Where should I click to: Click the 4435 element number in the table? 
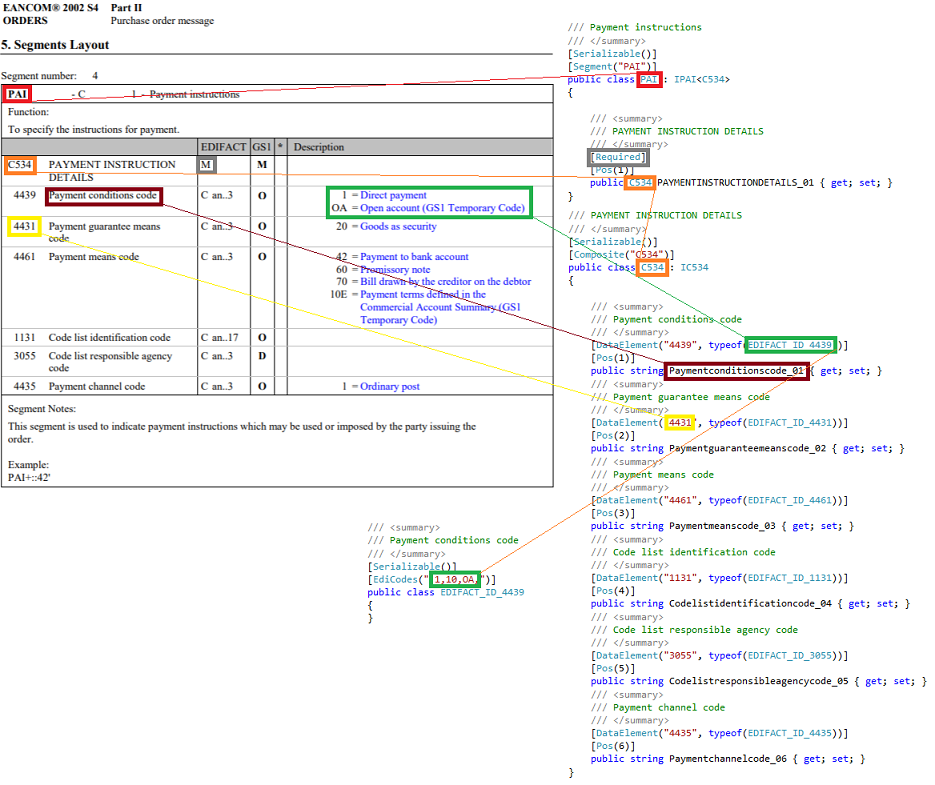(x=24, y=387)
